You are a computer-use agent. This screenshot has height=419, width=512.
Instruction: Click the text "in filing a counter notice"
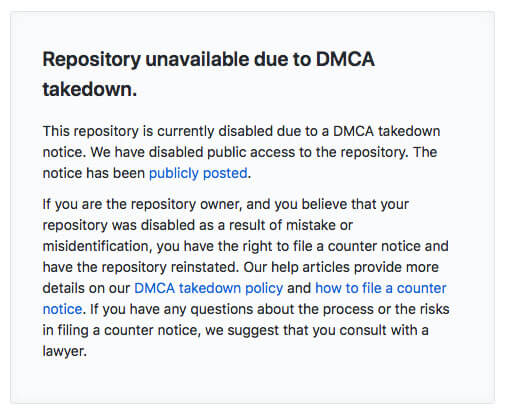pyautogui.click(x=122, y=330)
